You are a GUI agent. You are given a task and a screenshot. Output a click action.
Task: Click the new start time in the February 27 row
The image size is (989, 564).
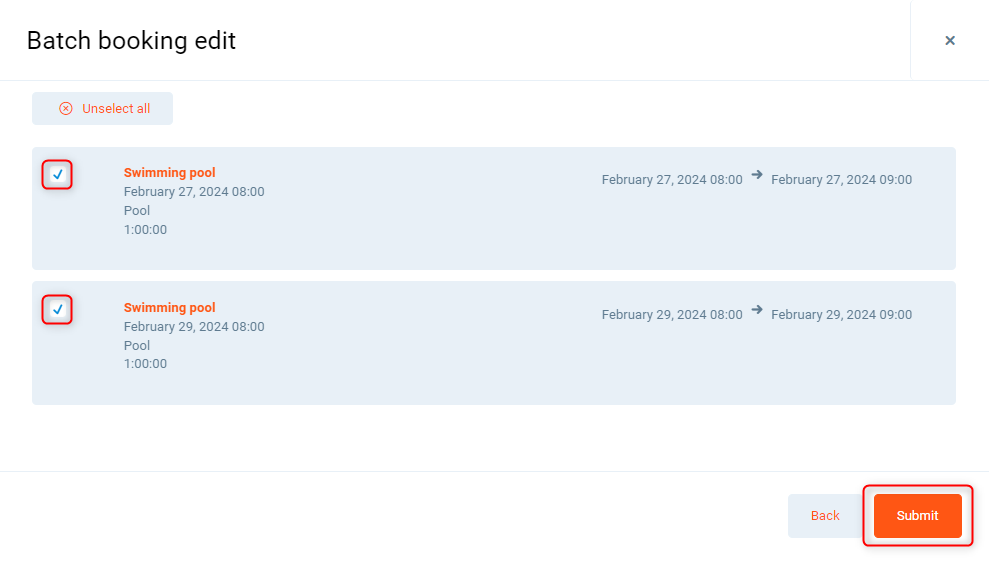[672, 180]
